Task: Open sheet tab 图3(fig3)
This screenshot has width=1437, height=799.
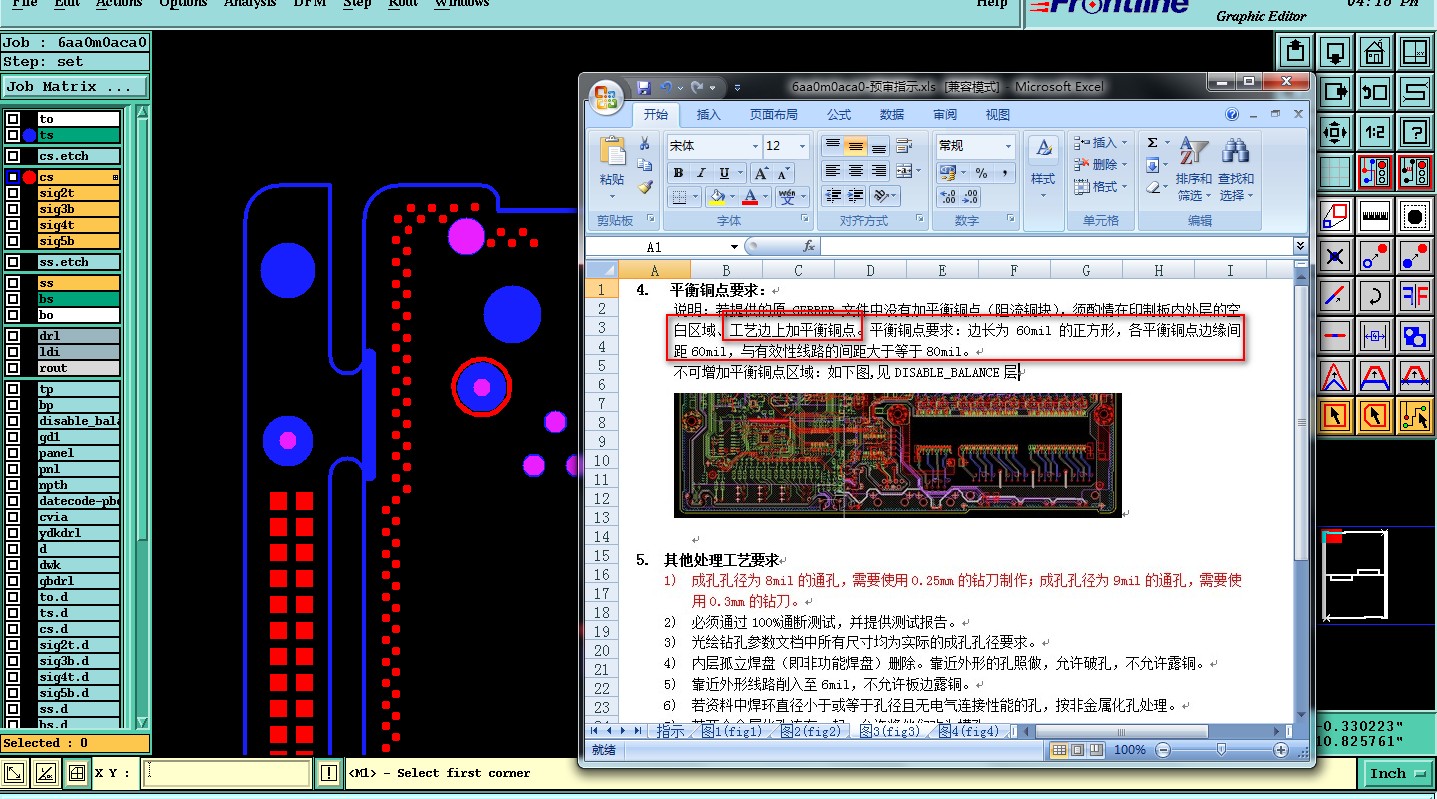Action: [889, 732]
